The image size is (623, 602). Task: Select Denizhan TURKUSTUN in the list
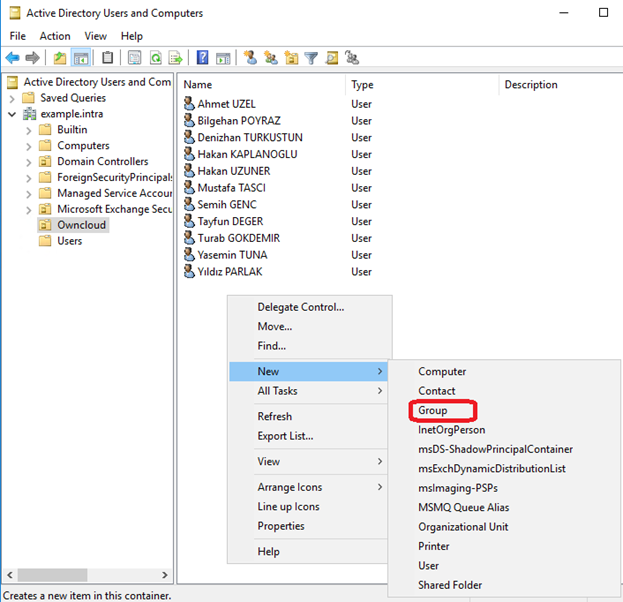(250, 137)
